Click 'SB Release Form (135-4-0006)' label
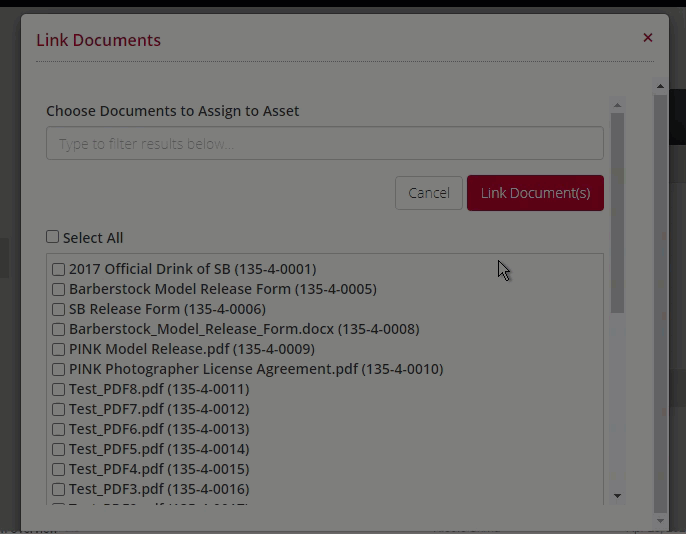Viewport: 686px width, 534px height. 168,309
